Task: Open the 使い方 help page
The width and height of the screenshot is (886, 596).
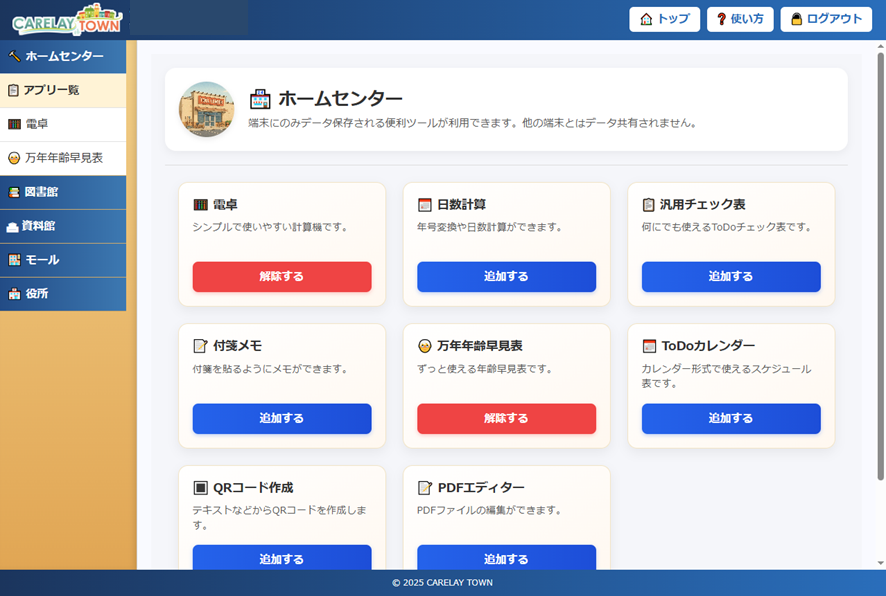Action: point(740,19)
